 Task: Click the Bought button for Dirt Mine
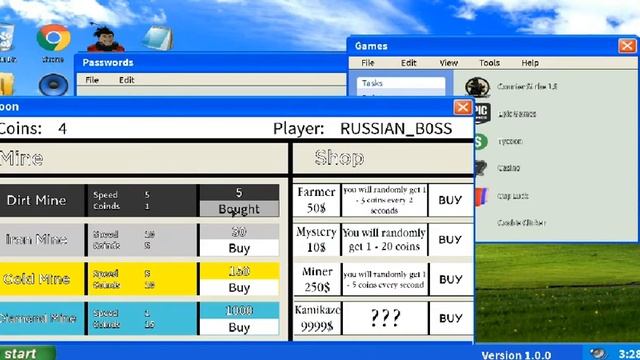(239, 209)
